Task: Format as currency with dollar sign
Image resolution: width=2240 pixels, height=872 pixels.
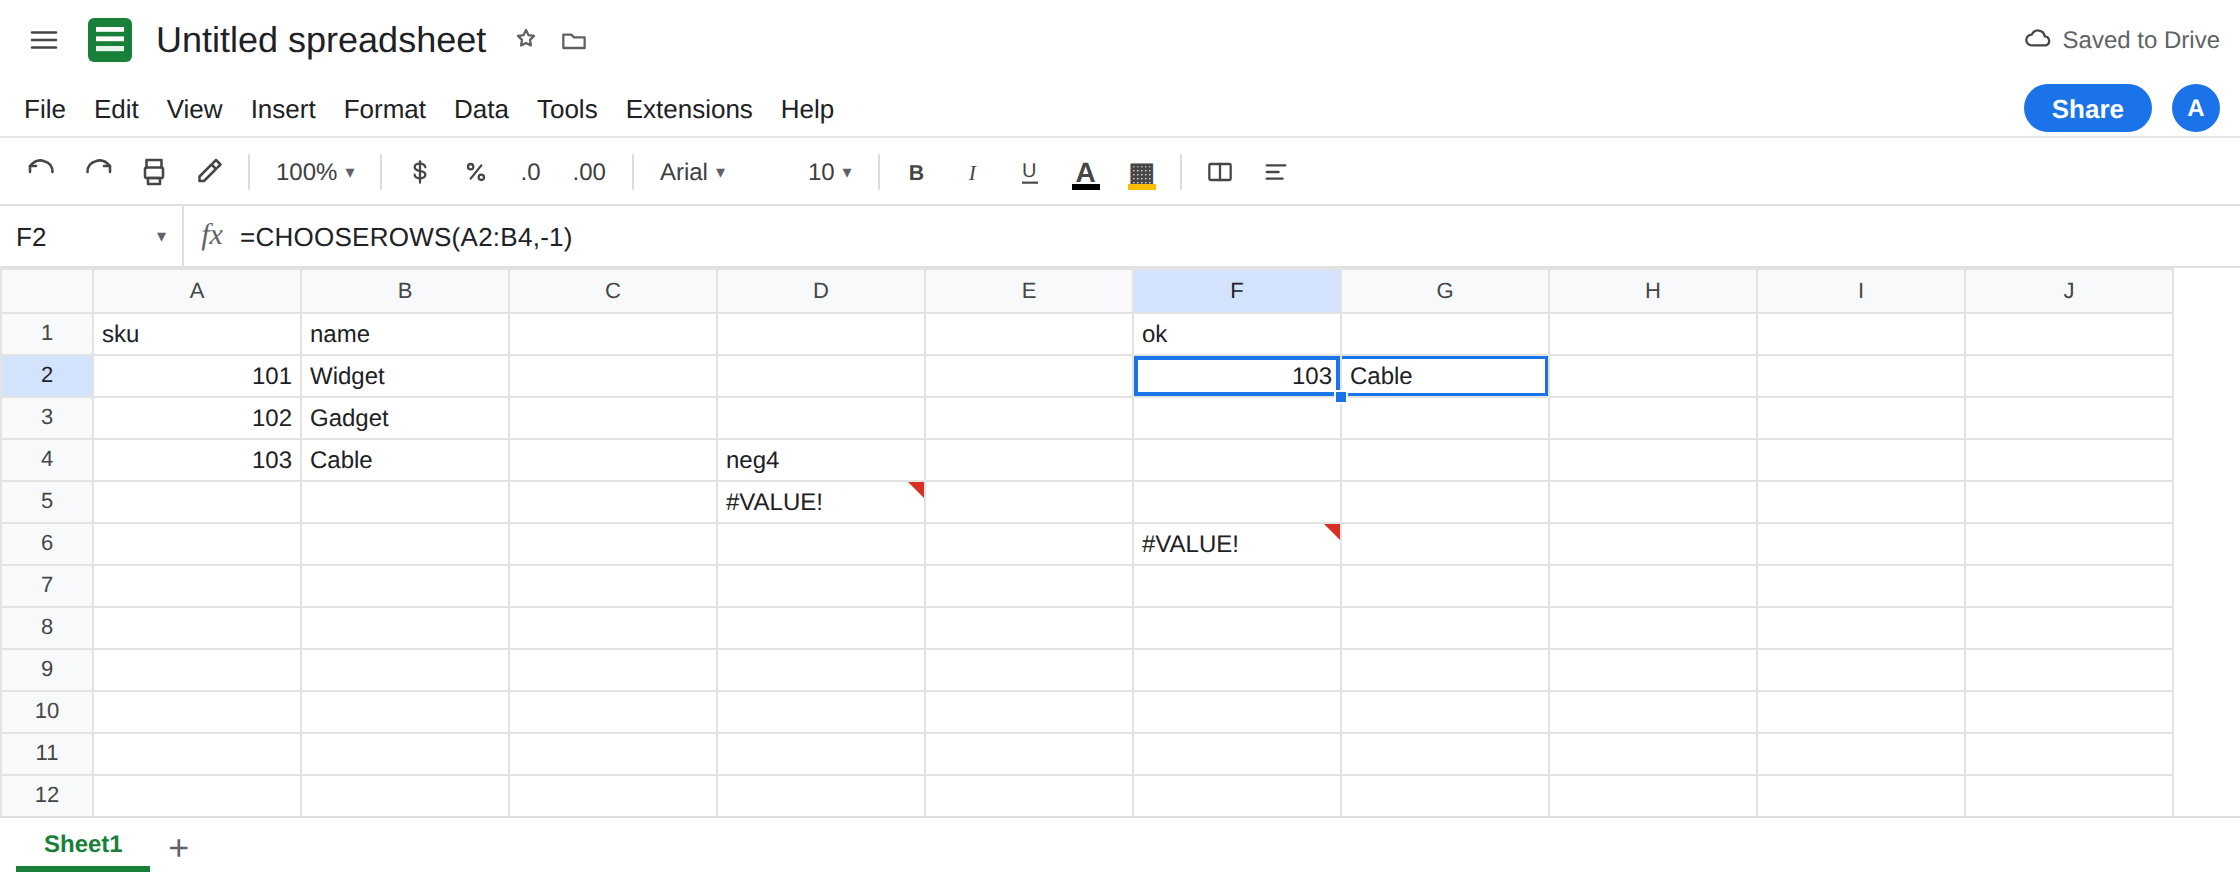Action: point(420,172)
